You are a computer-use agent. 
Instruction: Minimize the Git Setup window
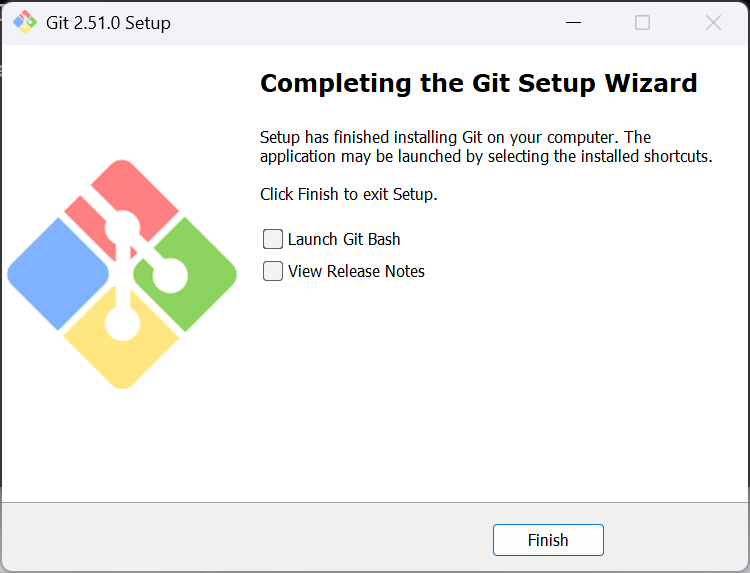point(573,22)
